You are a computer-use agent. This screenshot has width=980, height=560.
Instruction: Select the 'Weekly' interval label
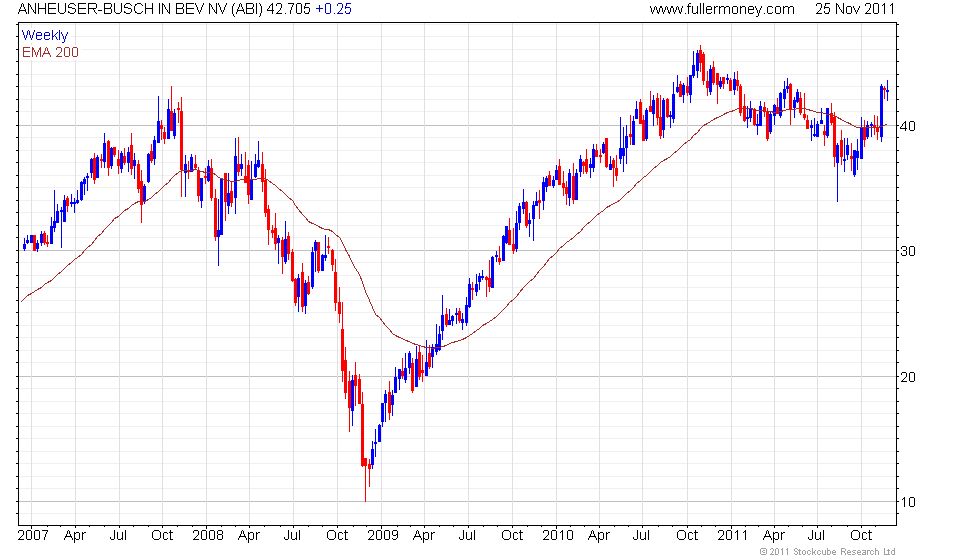[45, 36]
